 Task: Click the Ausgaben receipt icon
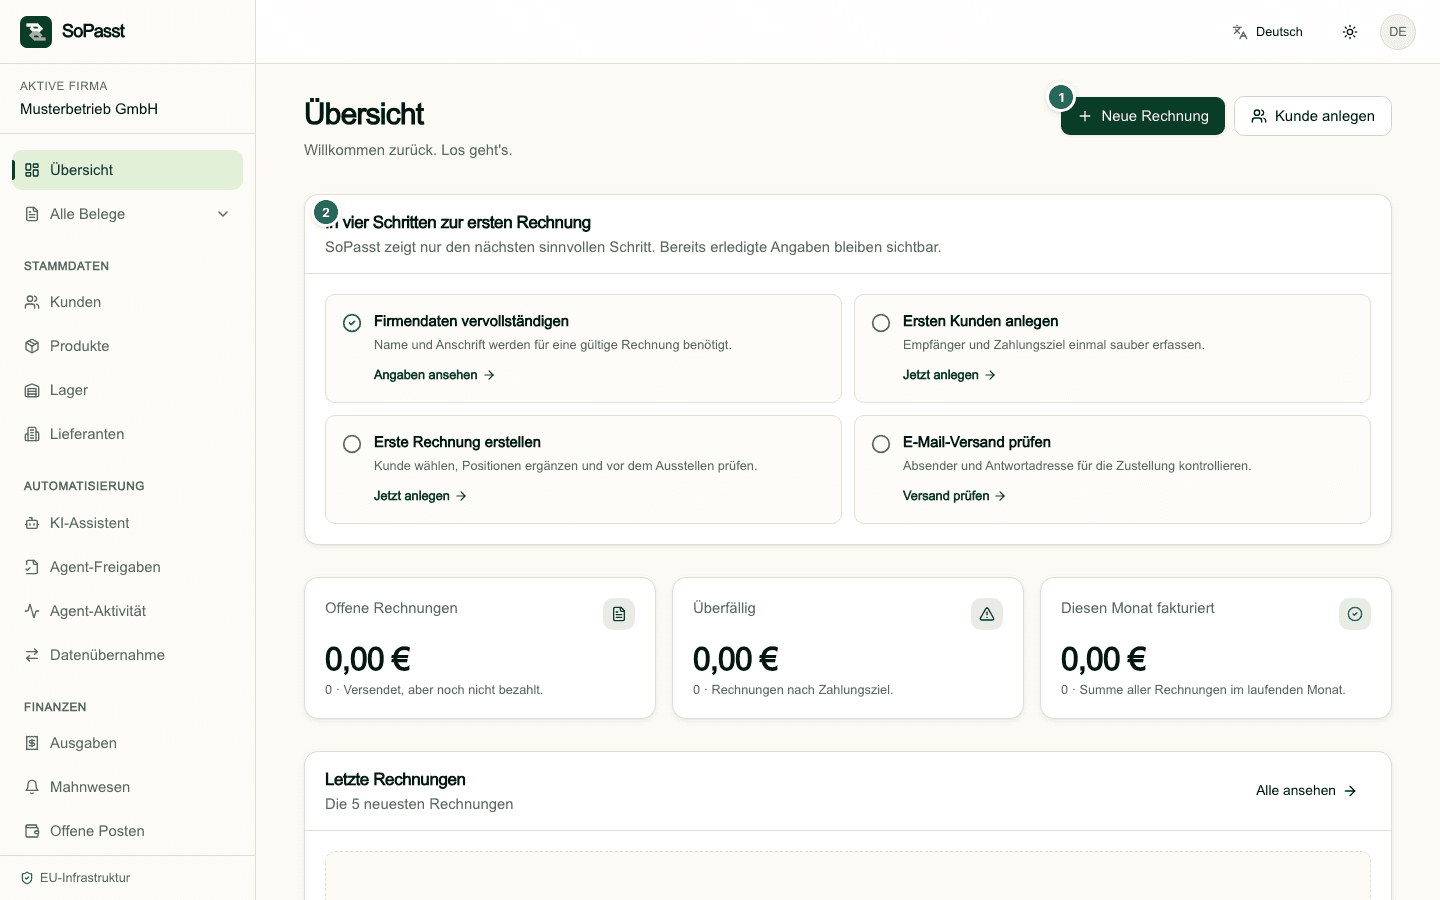(32, 743)
